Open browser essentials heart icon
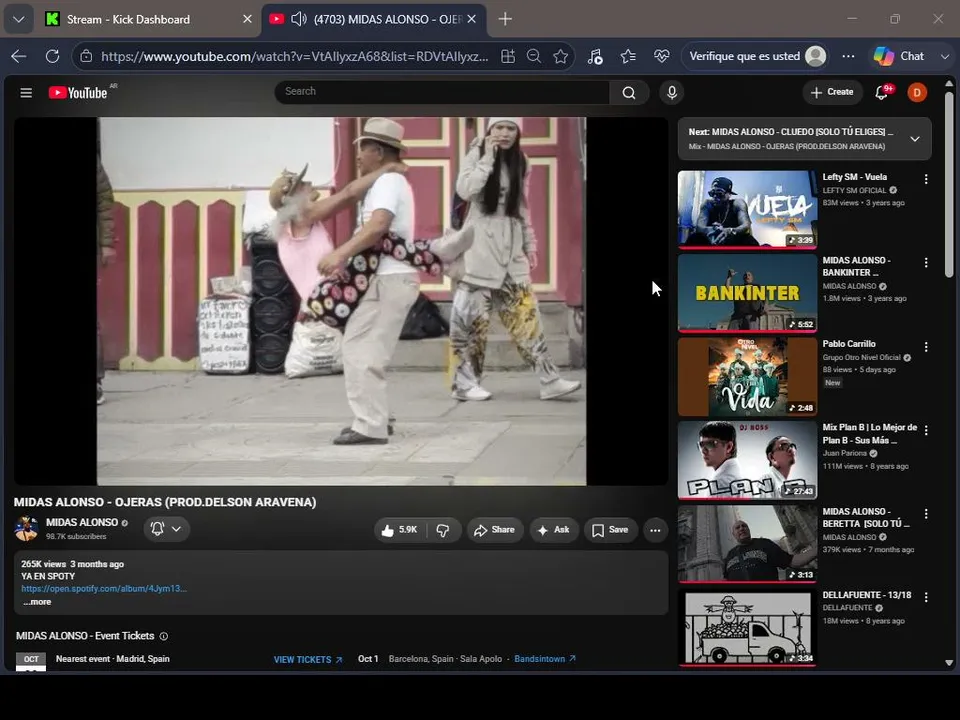The height and width of the screenshot is (720, 960). point(661,56)
